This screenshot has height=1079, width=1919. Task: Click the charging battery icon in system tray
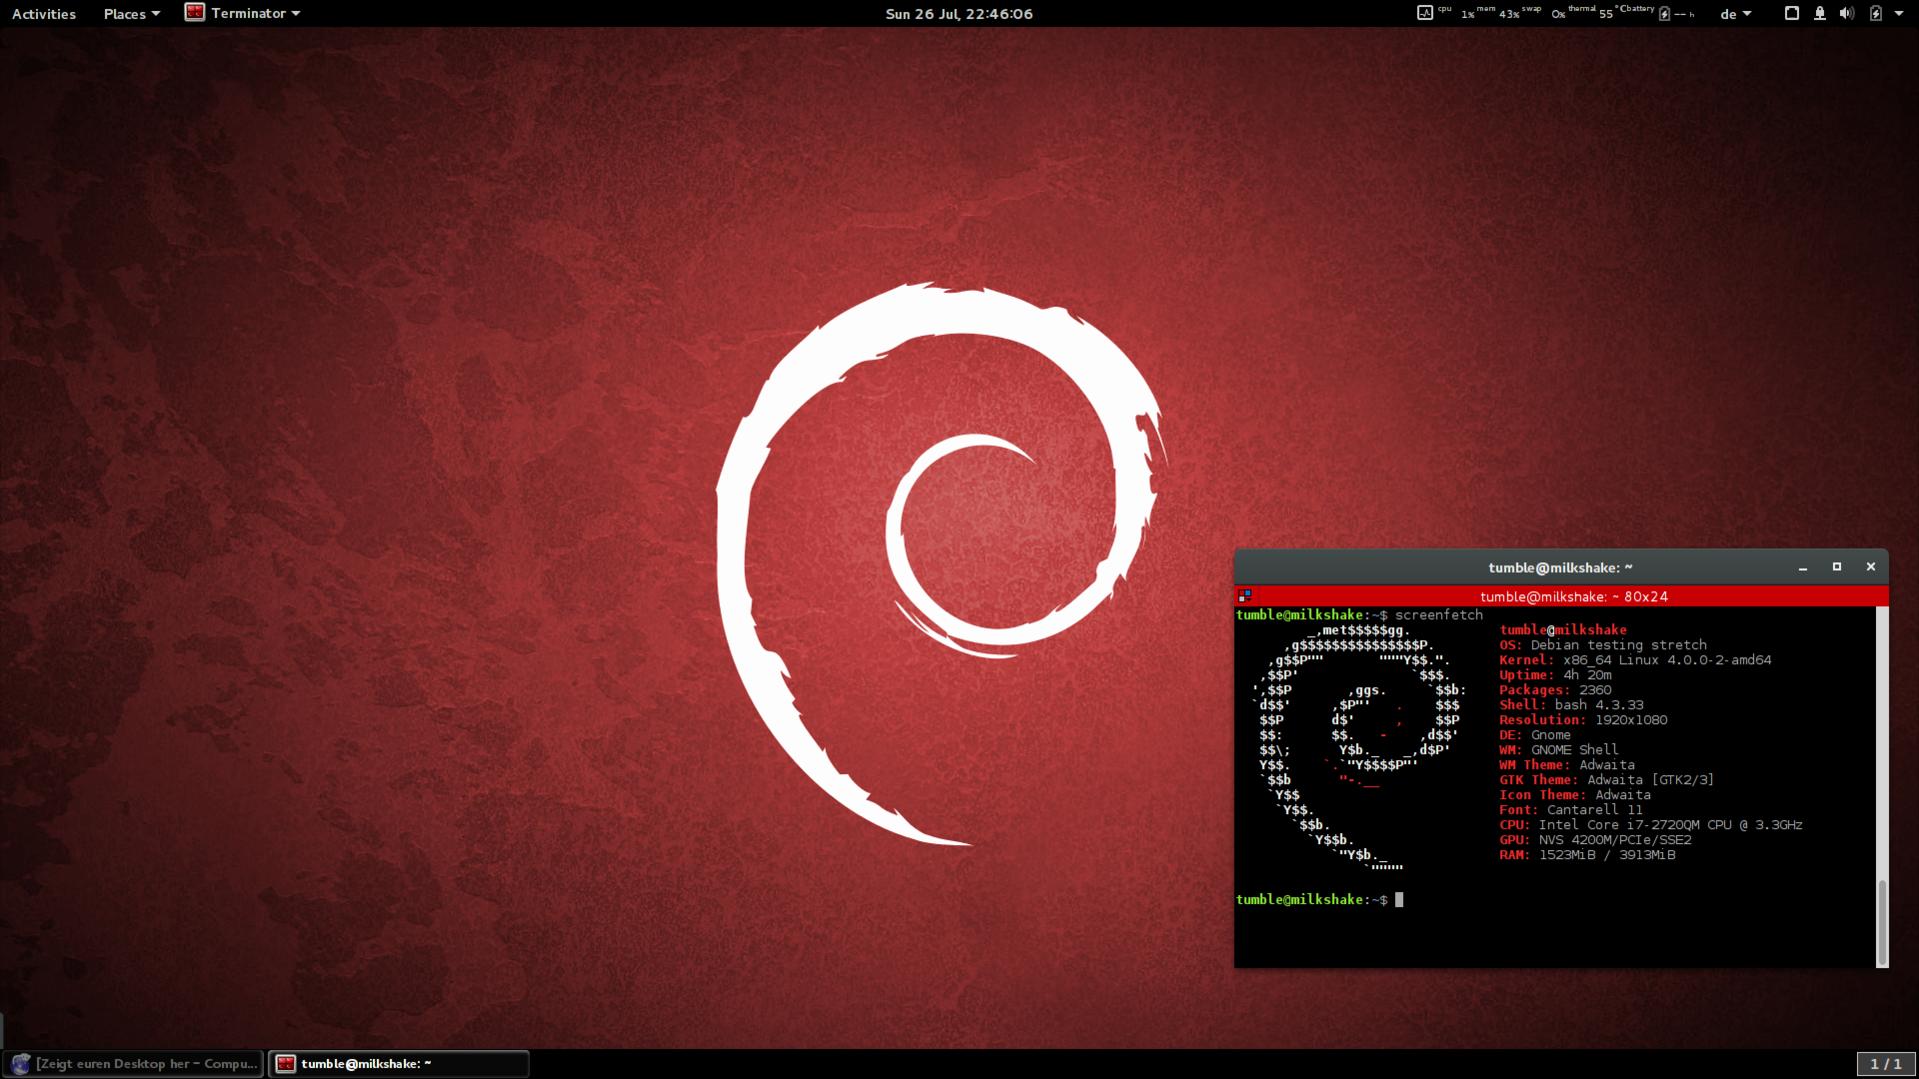(x=1876, y=13)
